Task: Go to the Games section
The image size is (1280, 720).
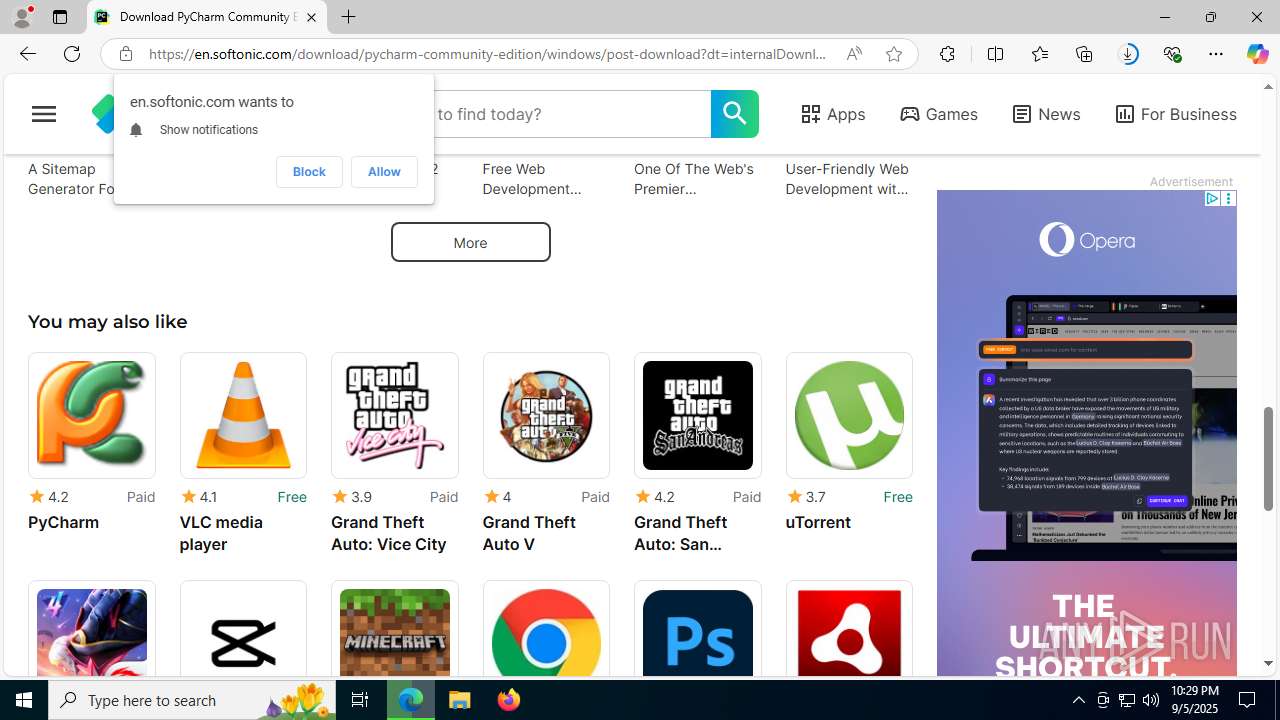Action: click(939, 114)
